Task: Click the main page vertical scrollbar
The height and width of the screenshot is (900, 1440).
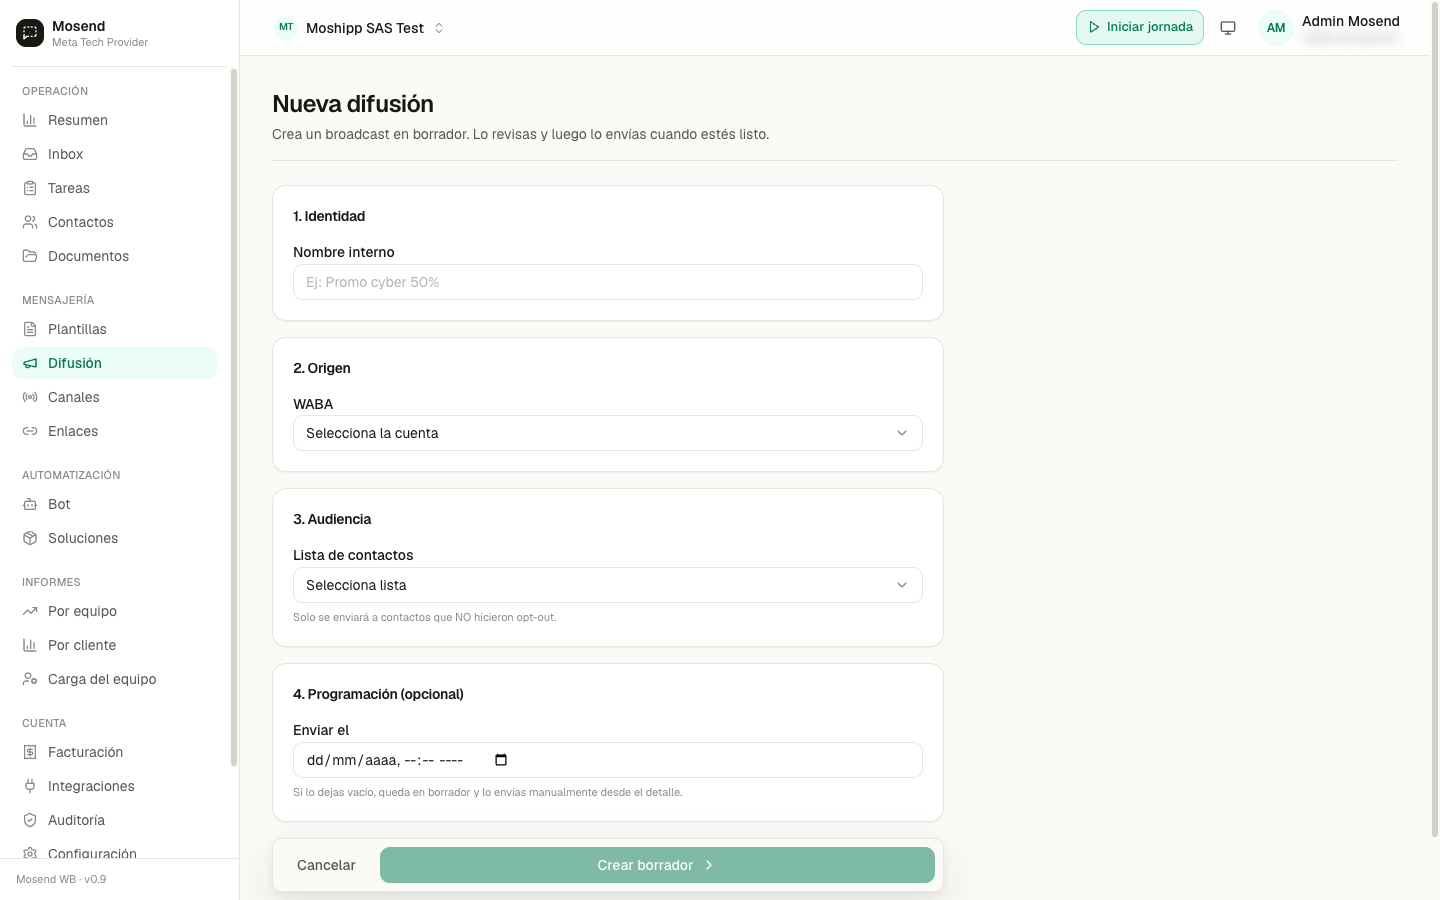Action: coord(1435,420)
